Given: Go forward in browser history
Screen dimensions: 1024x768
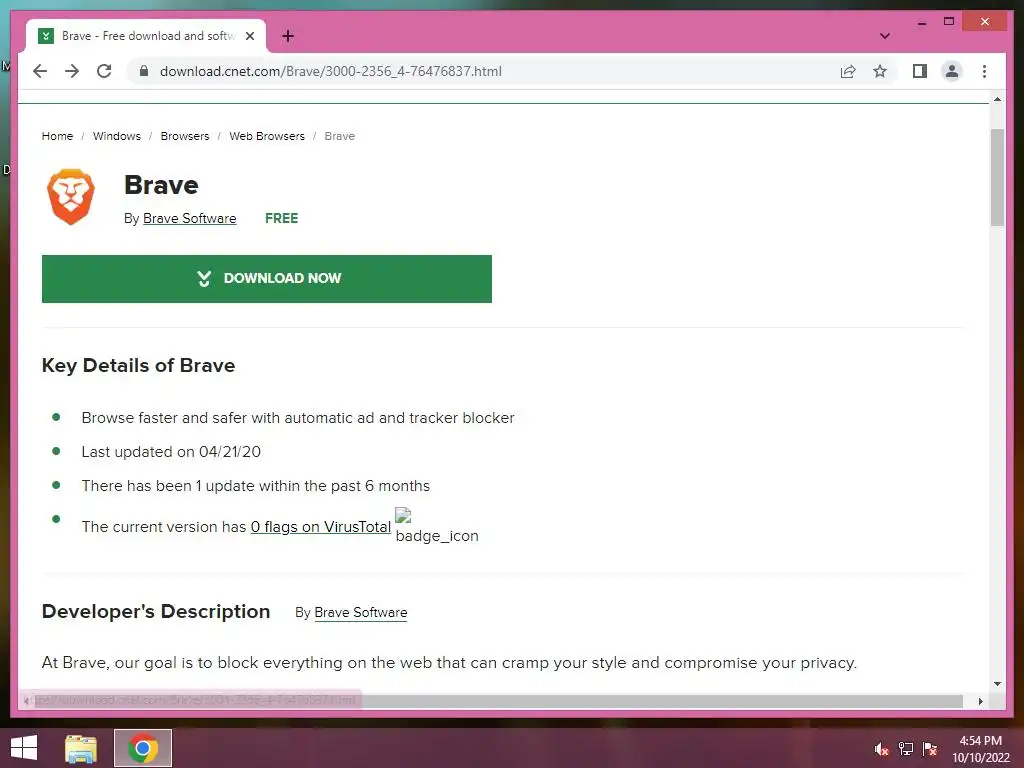Looking at the screenshot, I should pyautogui.click(x=72, y=71).
